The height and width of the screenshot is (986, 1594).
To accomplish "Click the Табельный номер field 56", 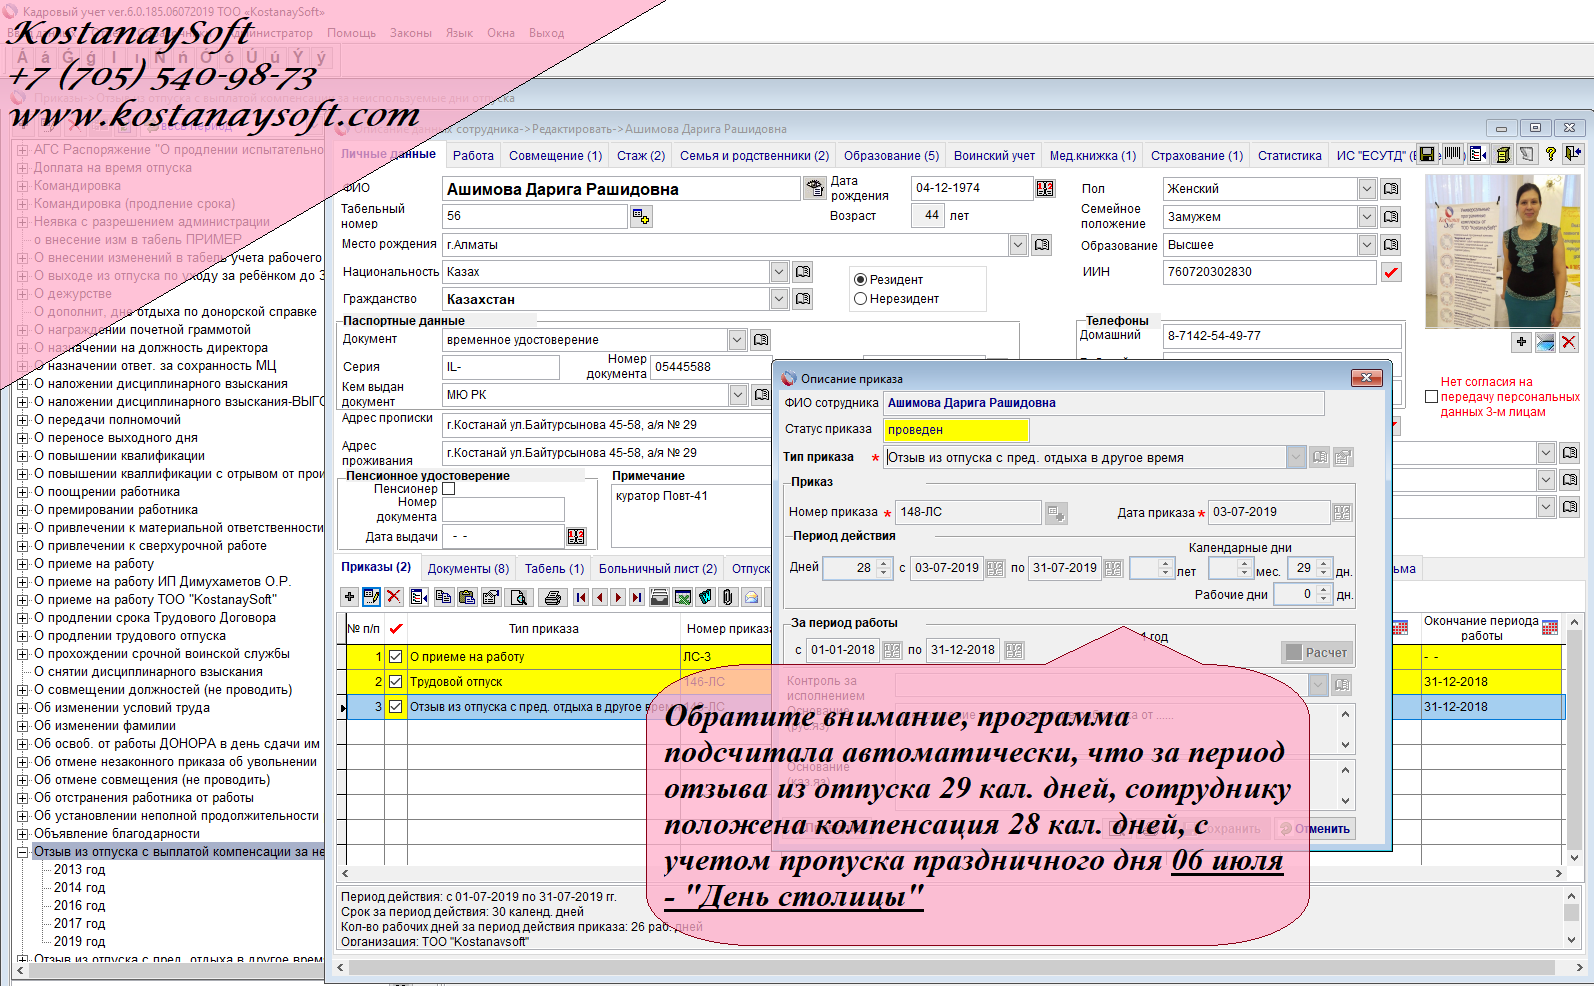I will 536,216.
